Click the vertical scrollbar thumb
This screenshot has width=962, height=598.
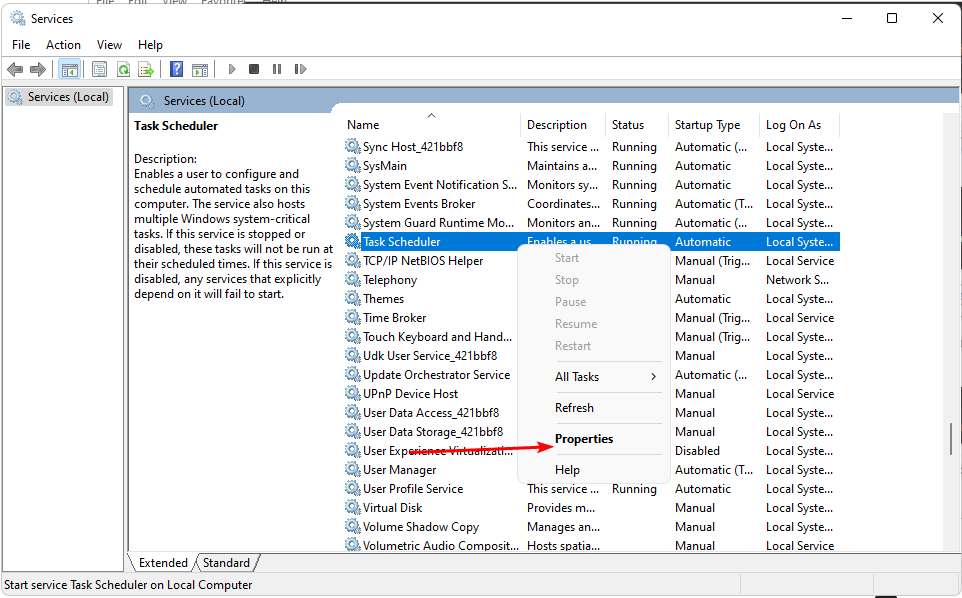coord(951,440)
